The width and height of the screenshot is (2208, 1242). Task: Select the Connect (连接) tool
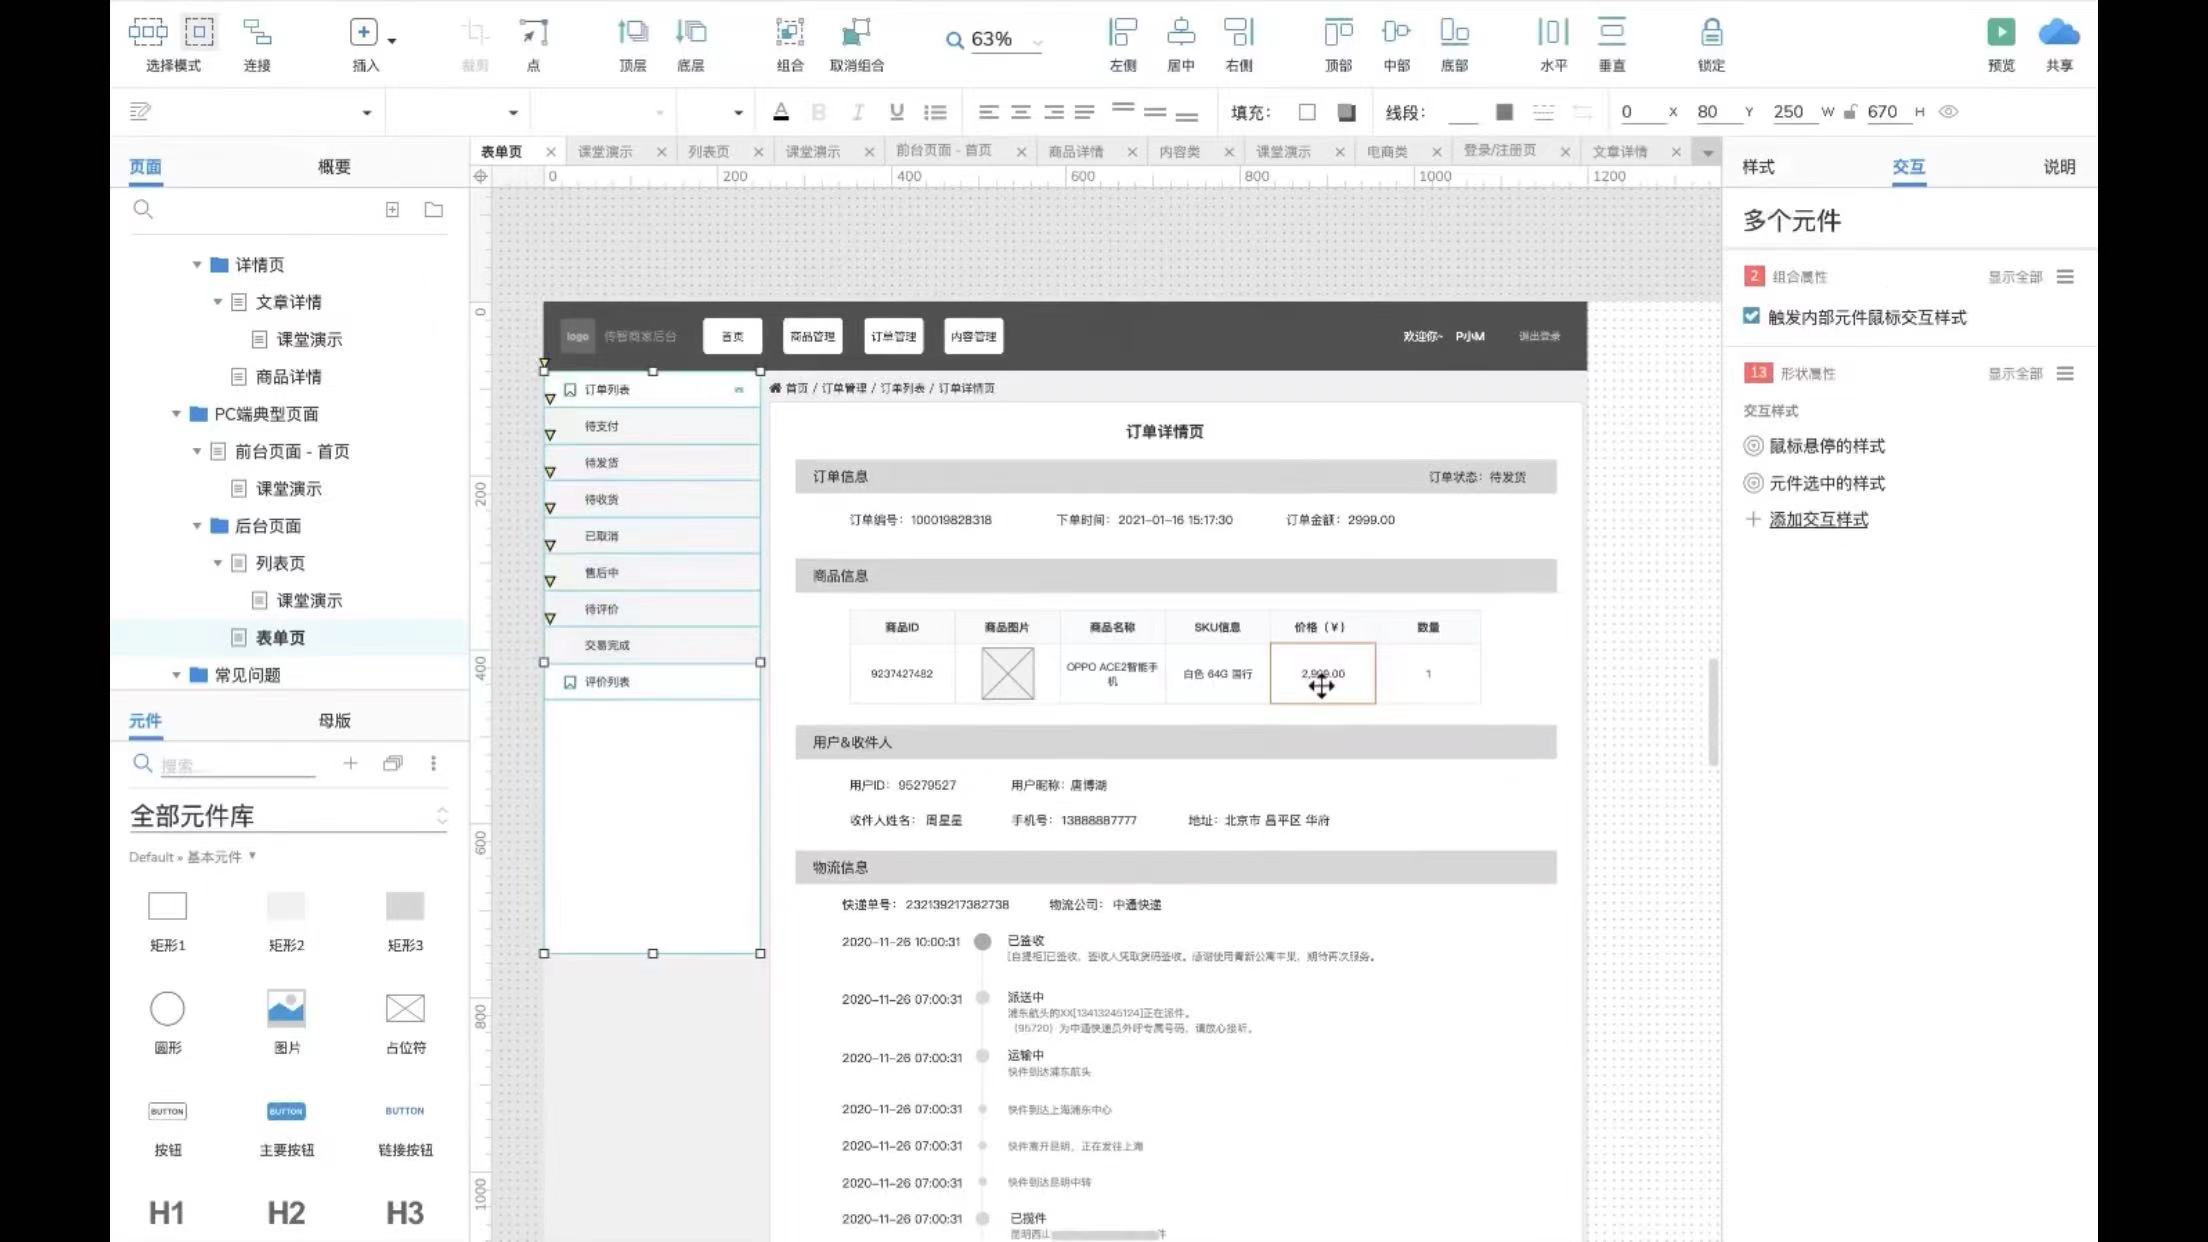point(257,33)
